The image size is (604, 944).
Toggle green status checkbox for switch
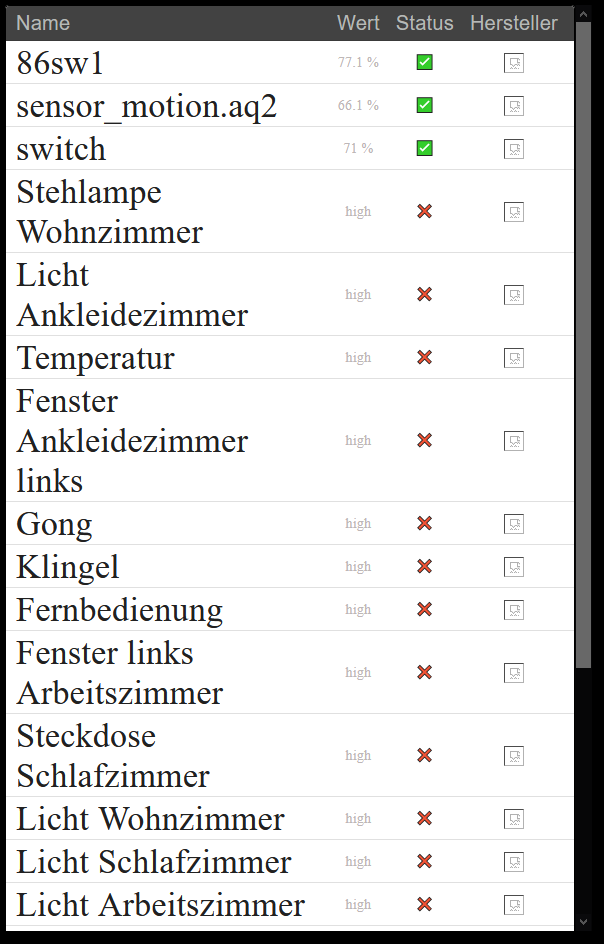pos(425,148)
